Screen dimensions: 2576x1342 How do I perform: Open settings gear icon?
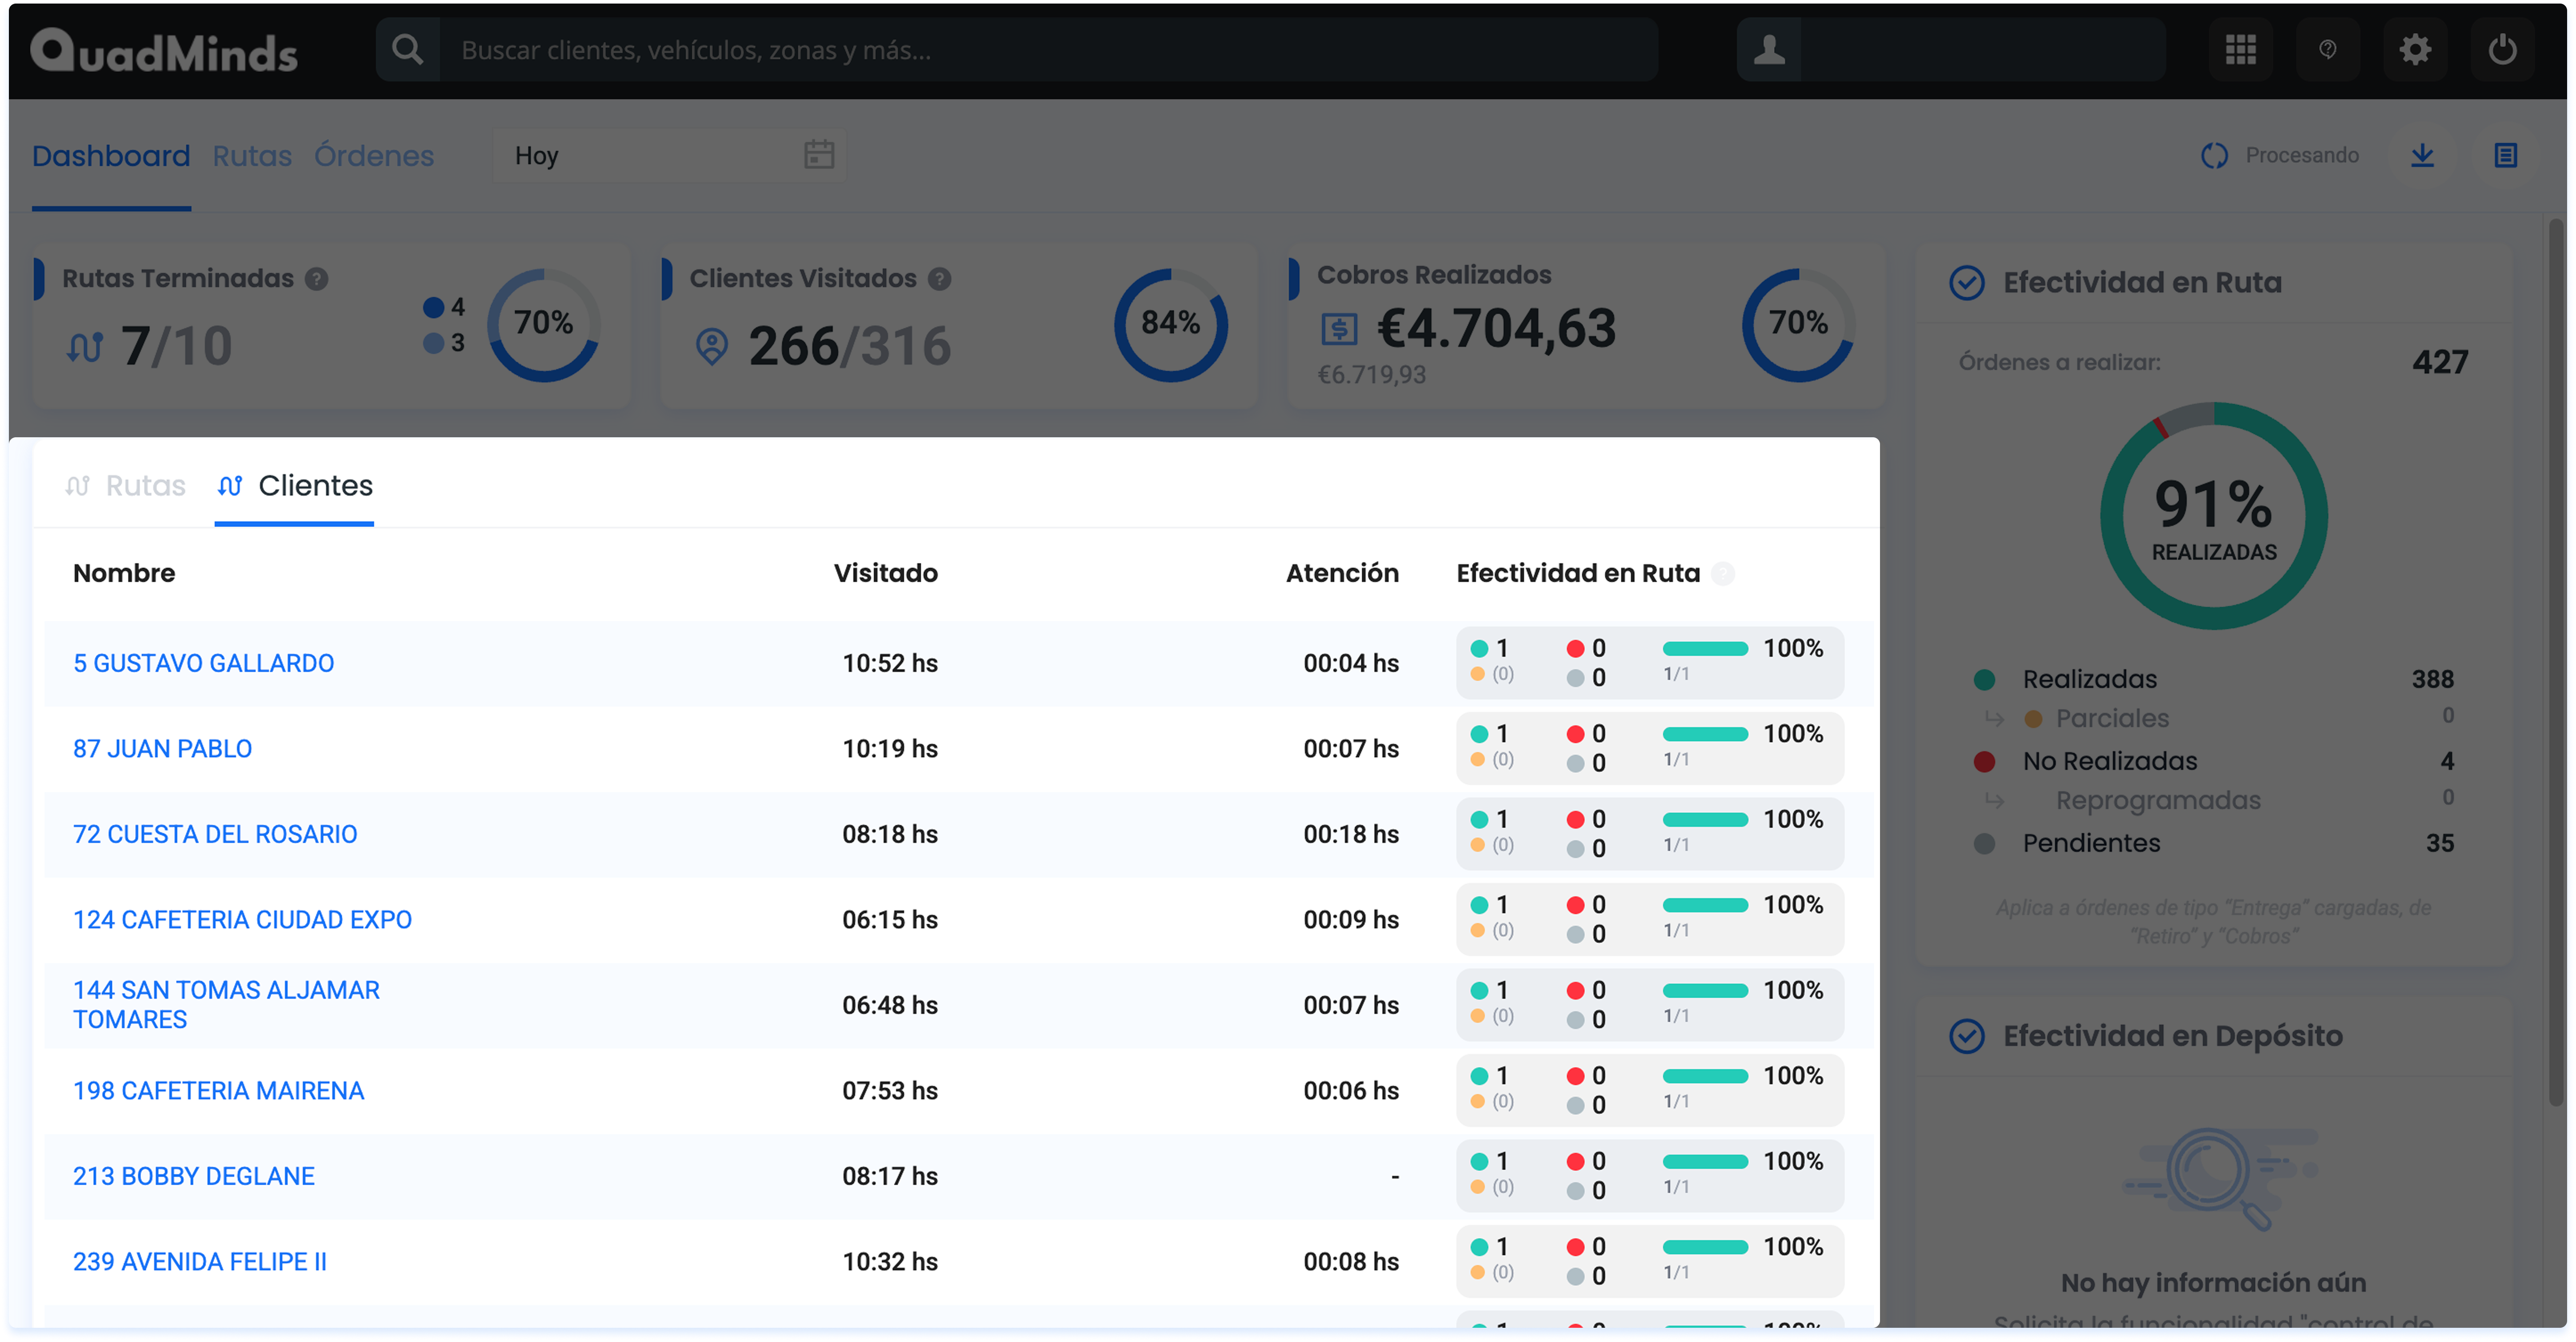click(x=2414, y=49)
